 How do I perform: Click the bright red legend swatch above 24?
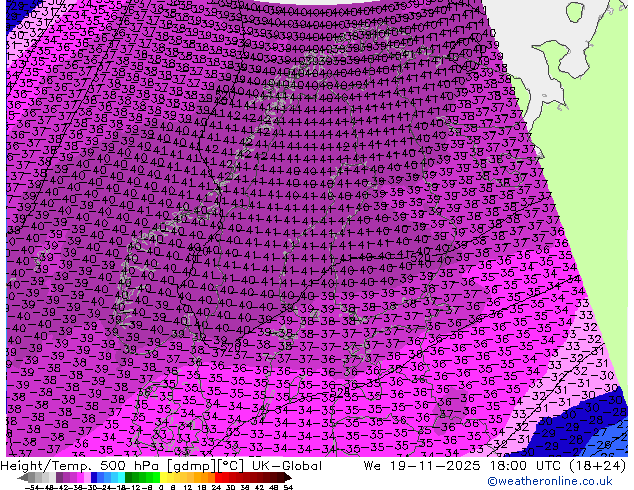coord(219,477)
